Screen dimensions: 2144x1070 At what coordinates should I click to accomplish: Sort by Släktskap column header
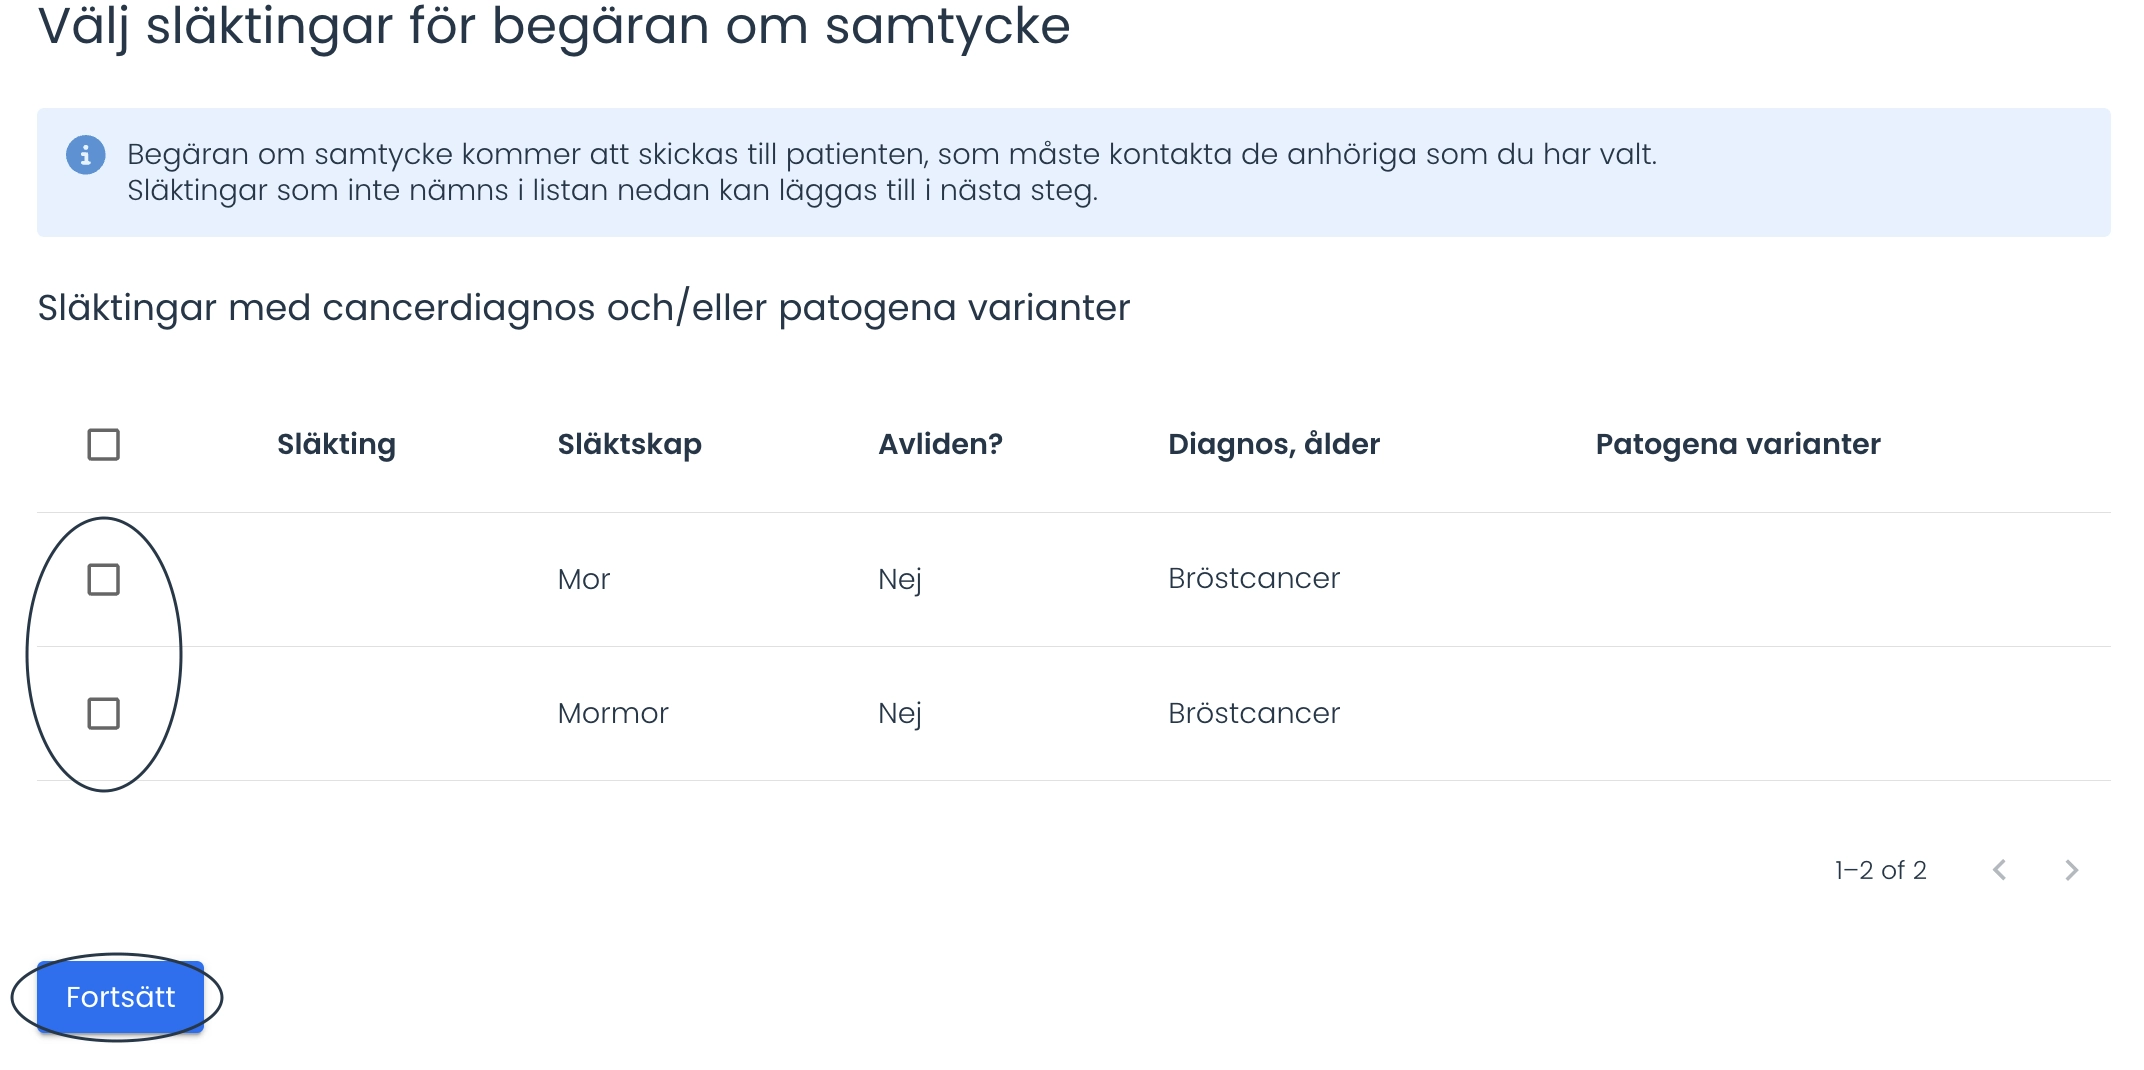629,444
